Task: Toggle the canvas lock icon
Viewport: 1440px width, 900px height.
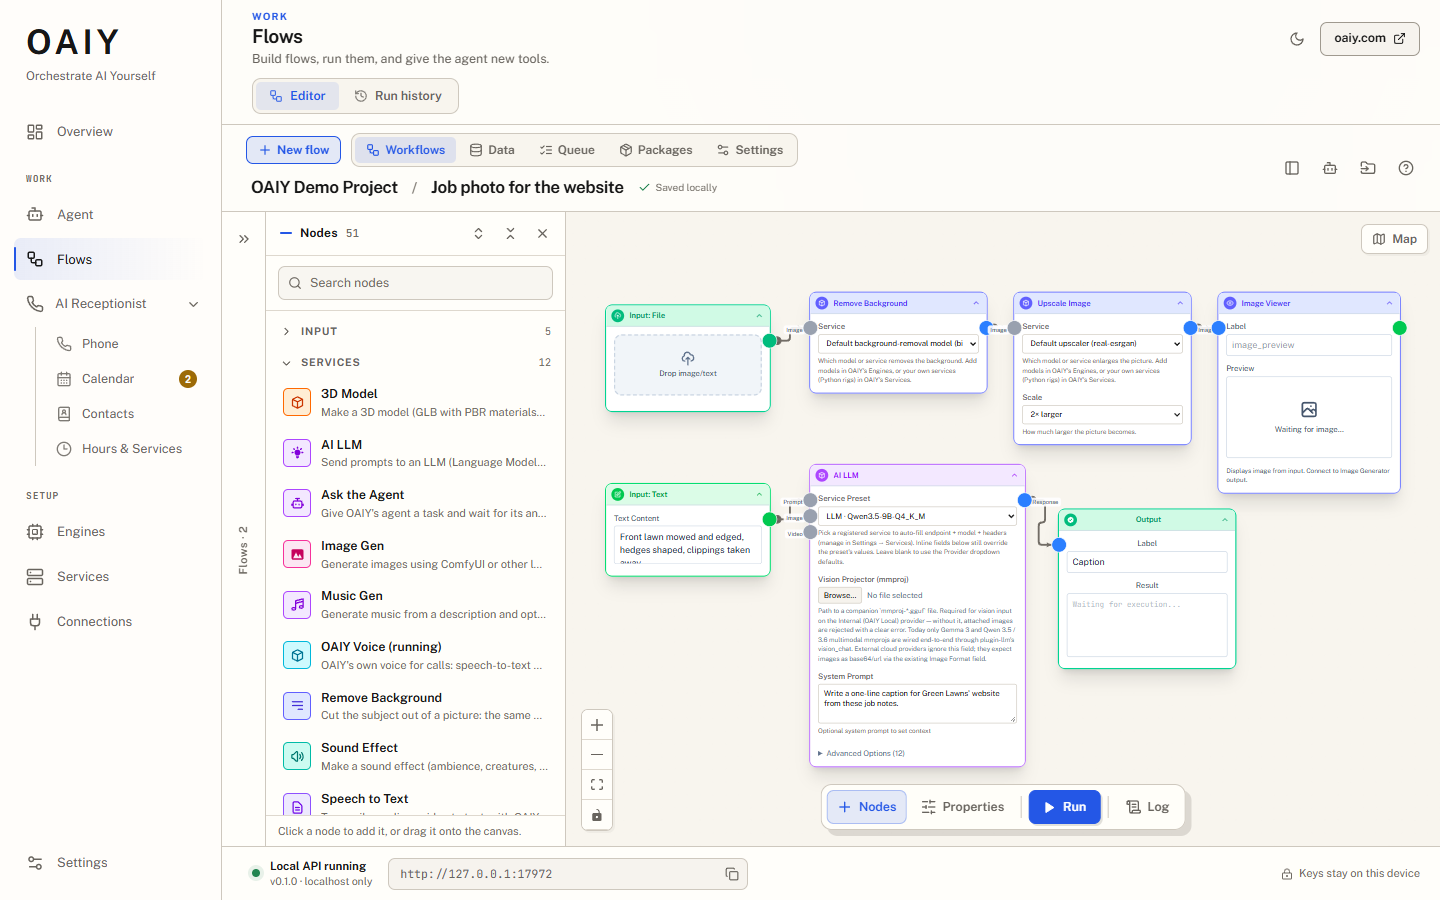Action: [597, 815]
